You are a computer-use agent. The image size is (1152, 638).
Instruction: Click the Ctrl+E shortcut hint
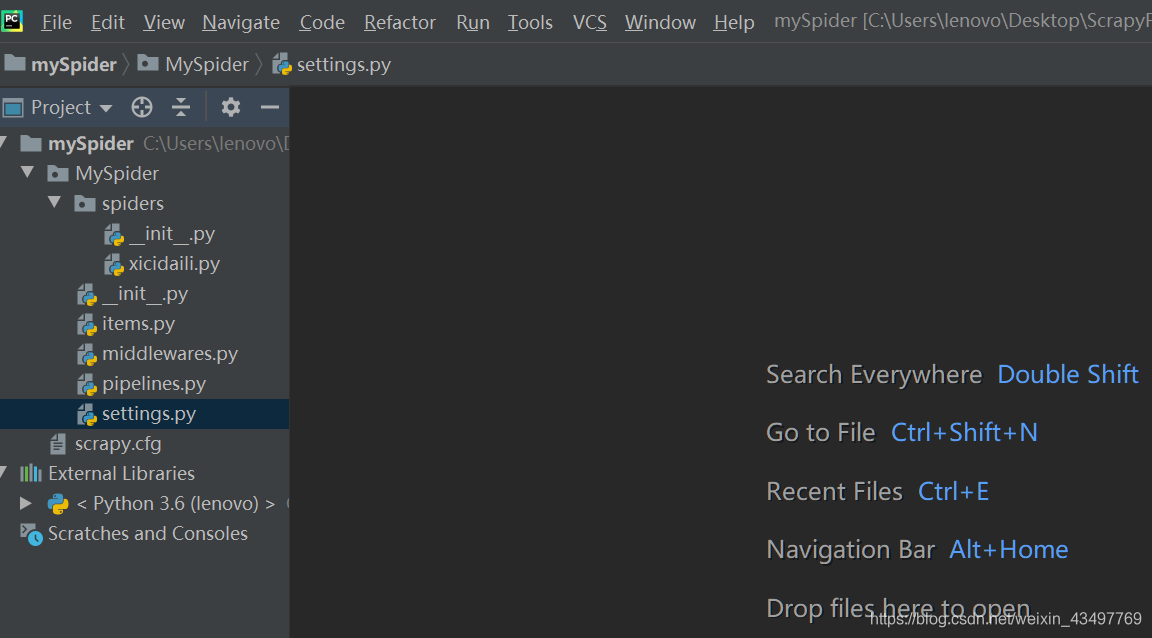(x=953, y=492)
